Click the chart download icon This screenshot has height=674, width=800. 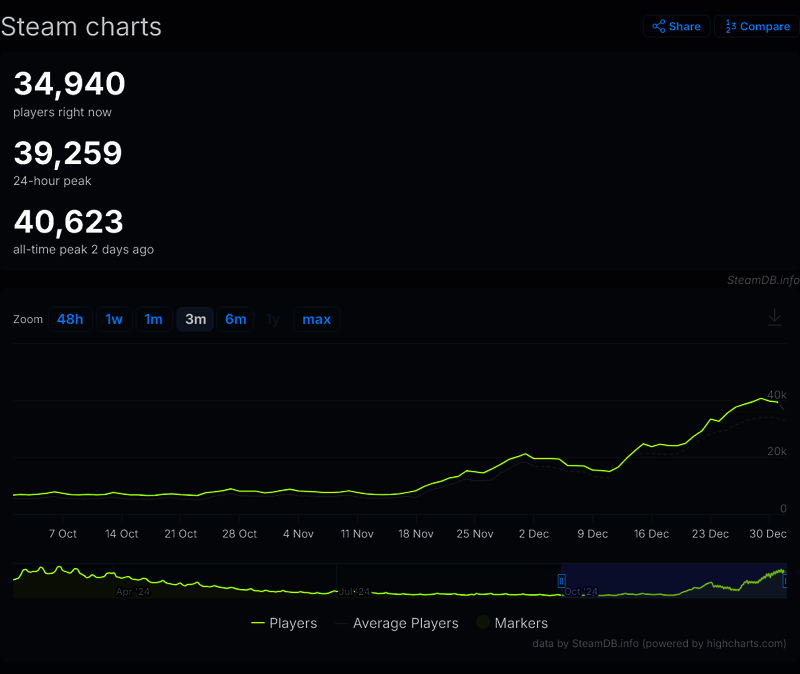point(774,318)
